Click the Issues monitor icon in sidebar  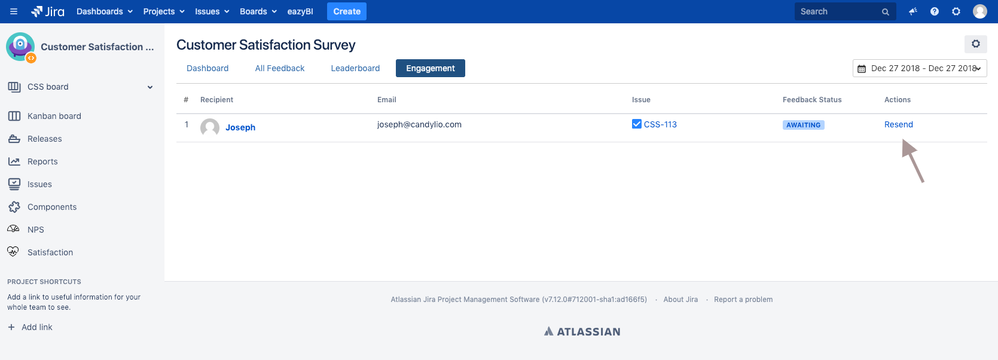(14, 184)
